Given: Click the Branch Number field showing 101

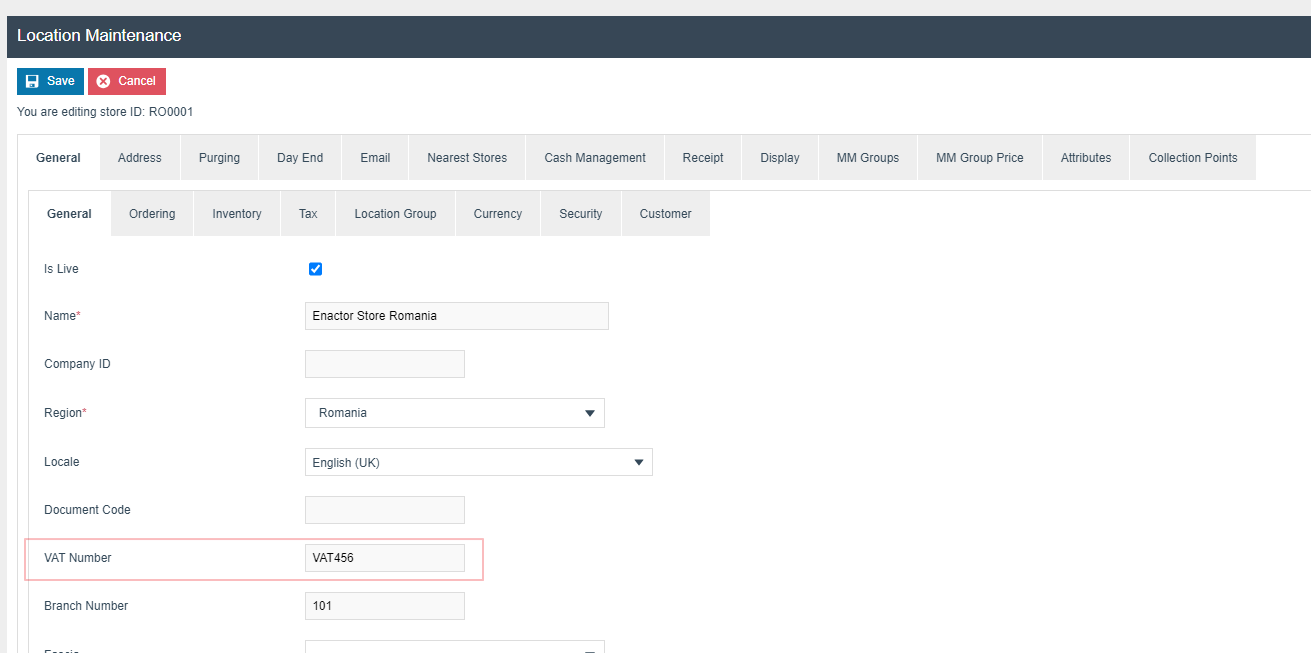Looking at the screenshot, I should 384,606.
